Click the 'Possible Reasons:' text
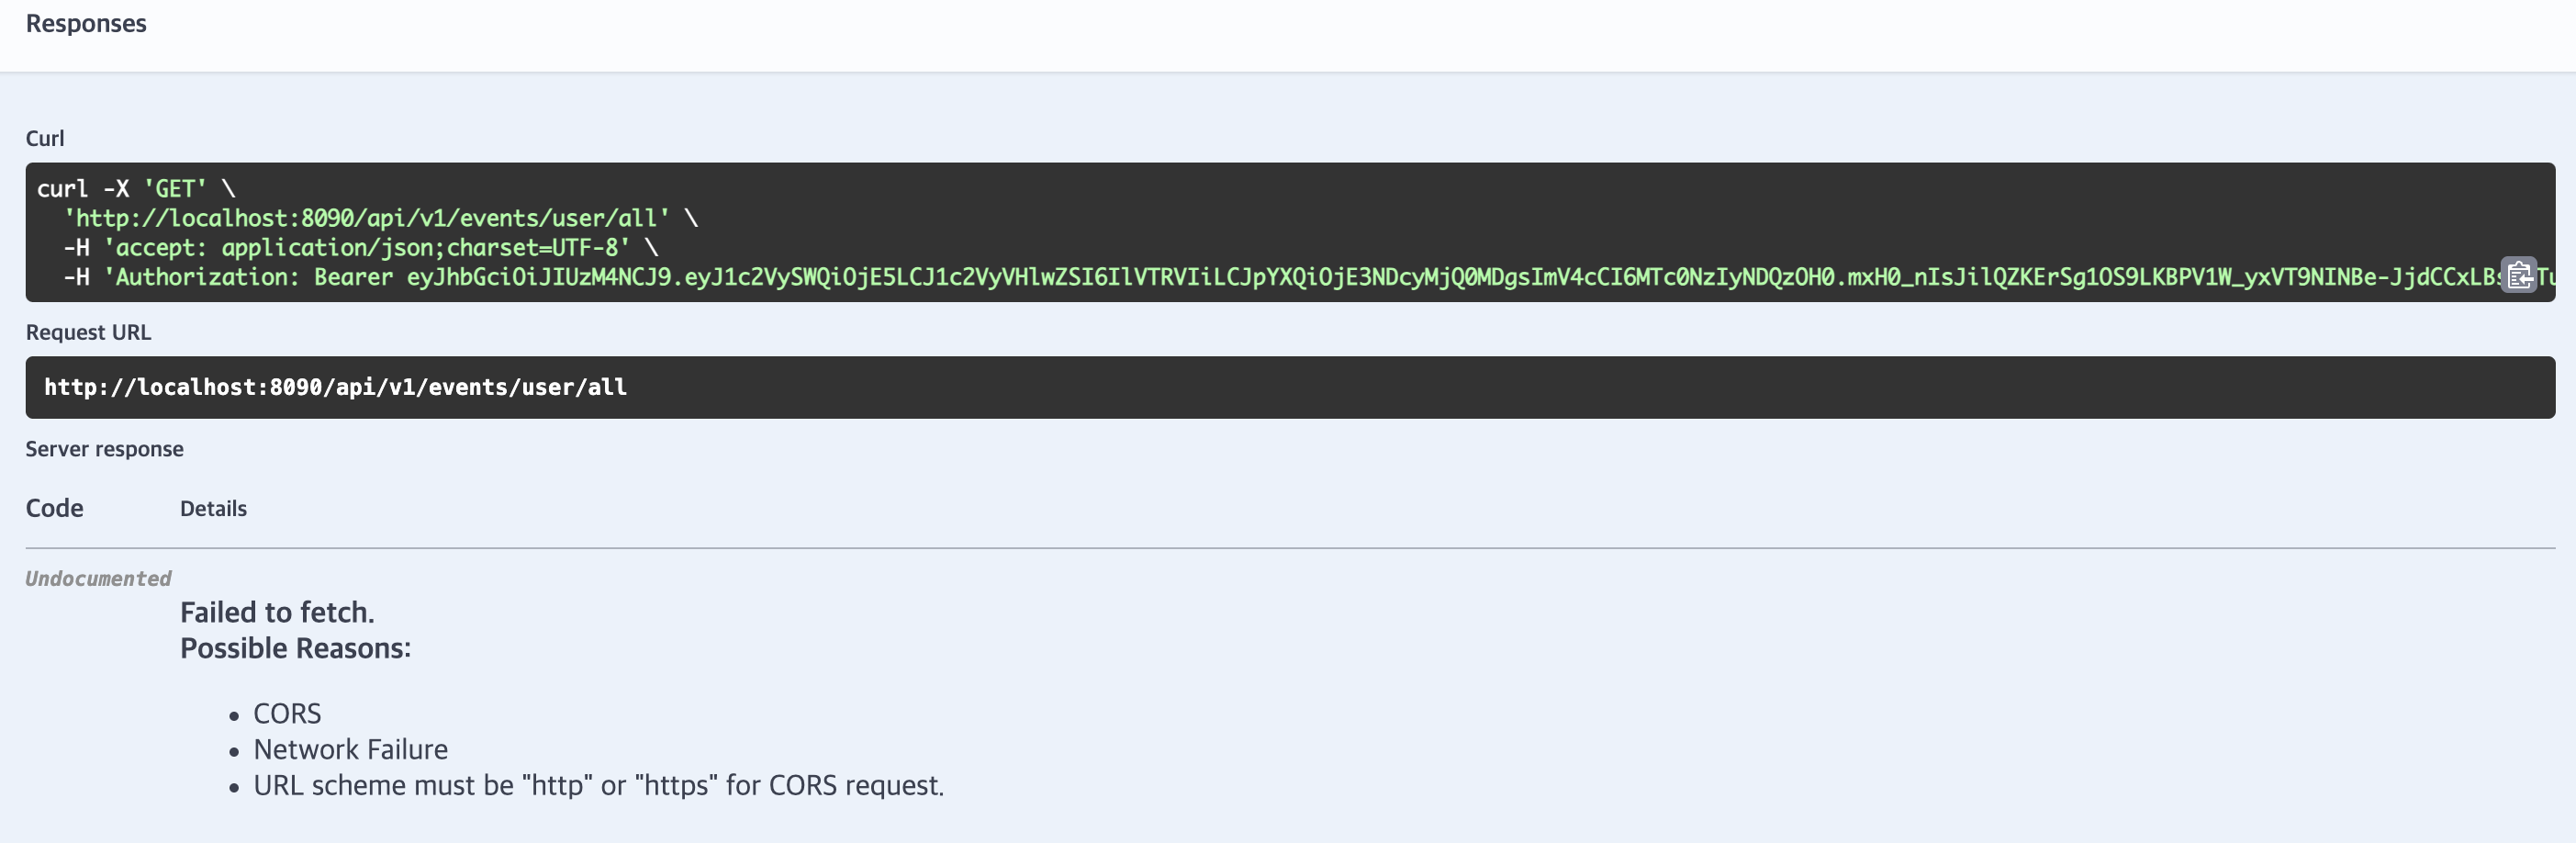Image resolution: width=2576 pixels, height=843 pixels. 295,648
